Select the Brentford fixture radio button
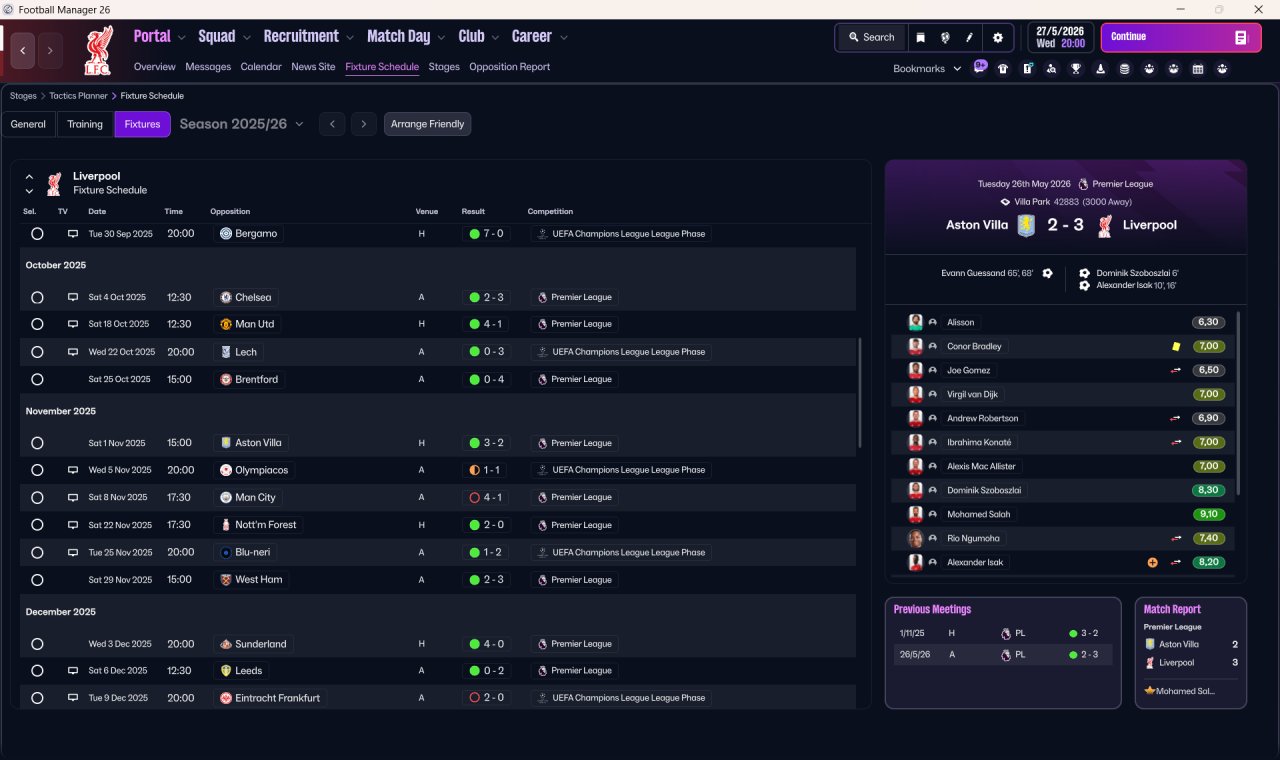1280x760 pixels. [x=37, y=380]
